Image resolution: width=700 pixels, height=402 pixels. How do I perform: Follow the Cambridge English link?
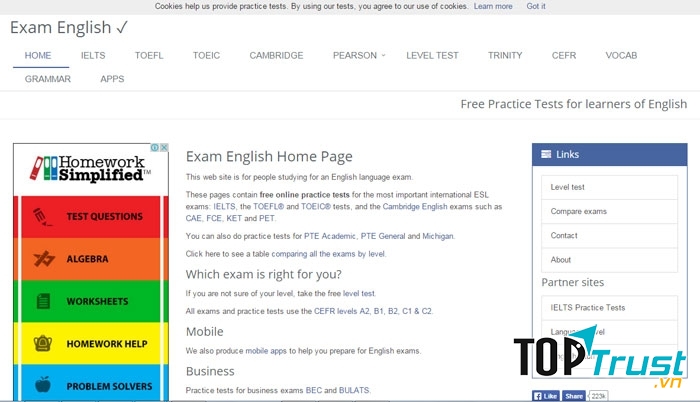pyautogui.click(x=415, y=206)
